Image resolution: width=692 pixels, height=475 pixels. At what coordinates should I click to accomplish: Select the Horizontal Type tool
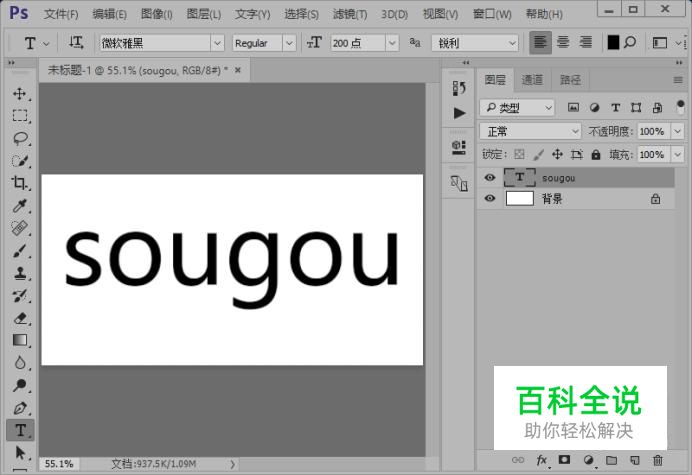click(20, 430)
